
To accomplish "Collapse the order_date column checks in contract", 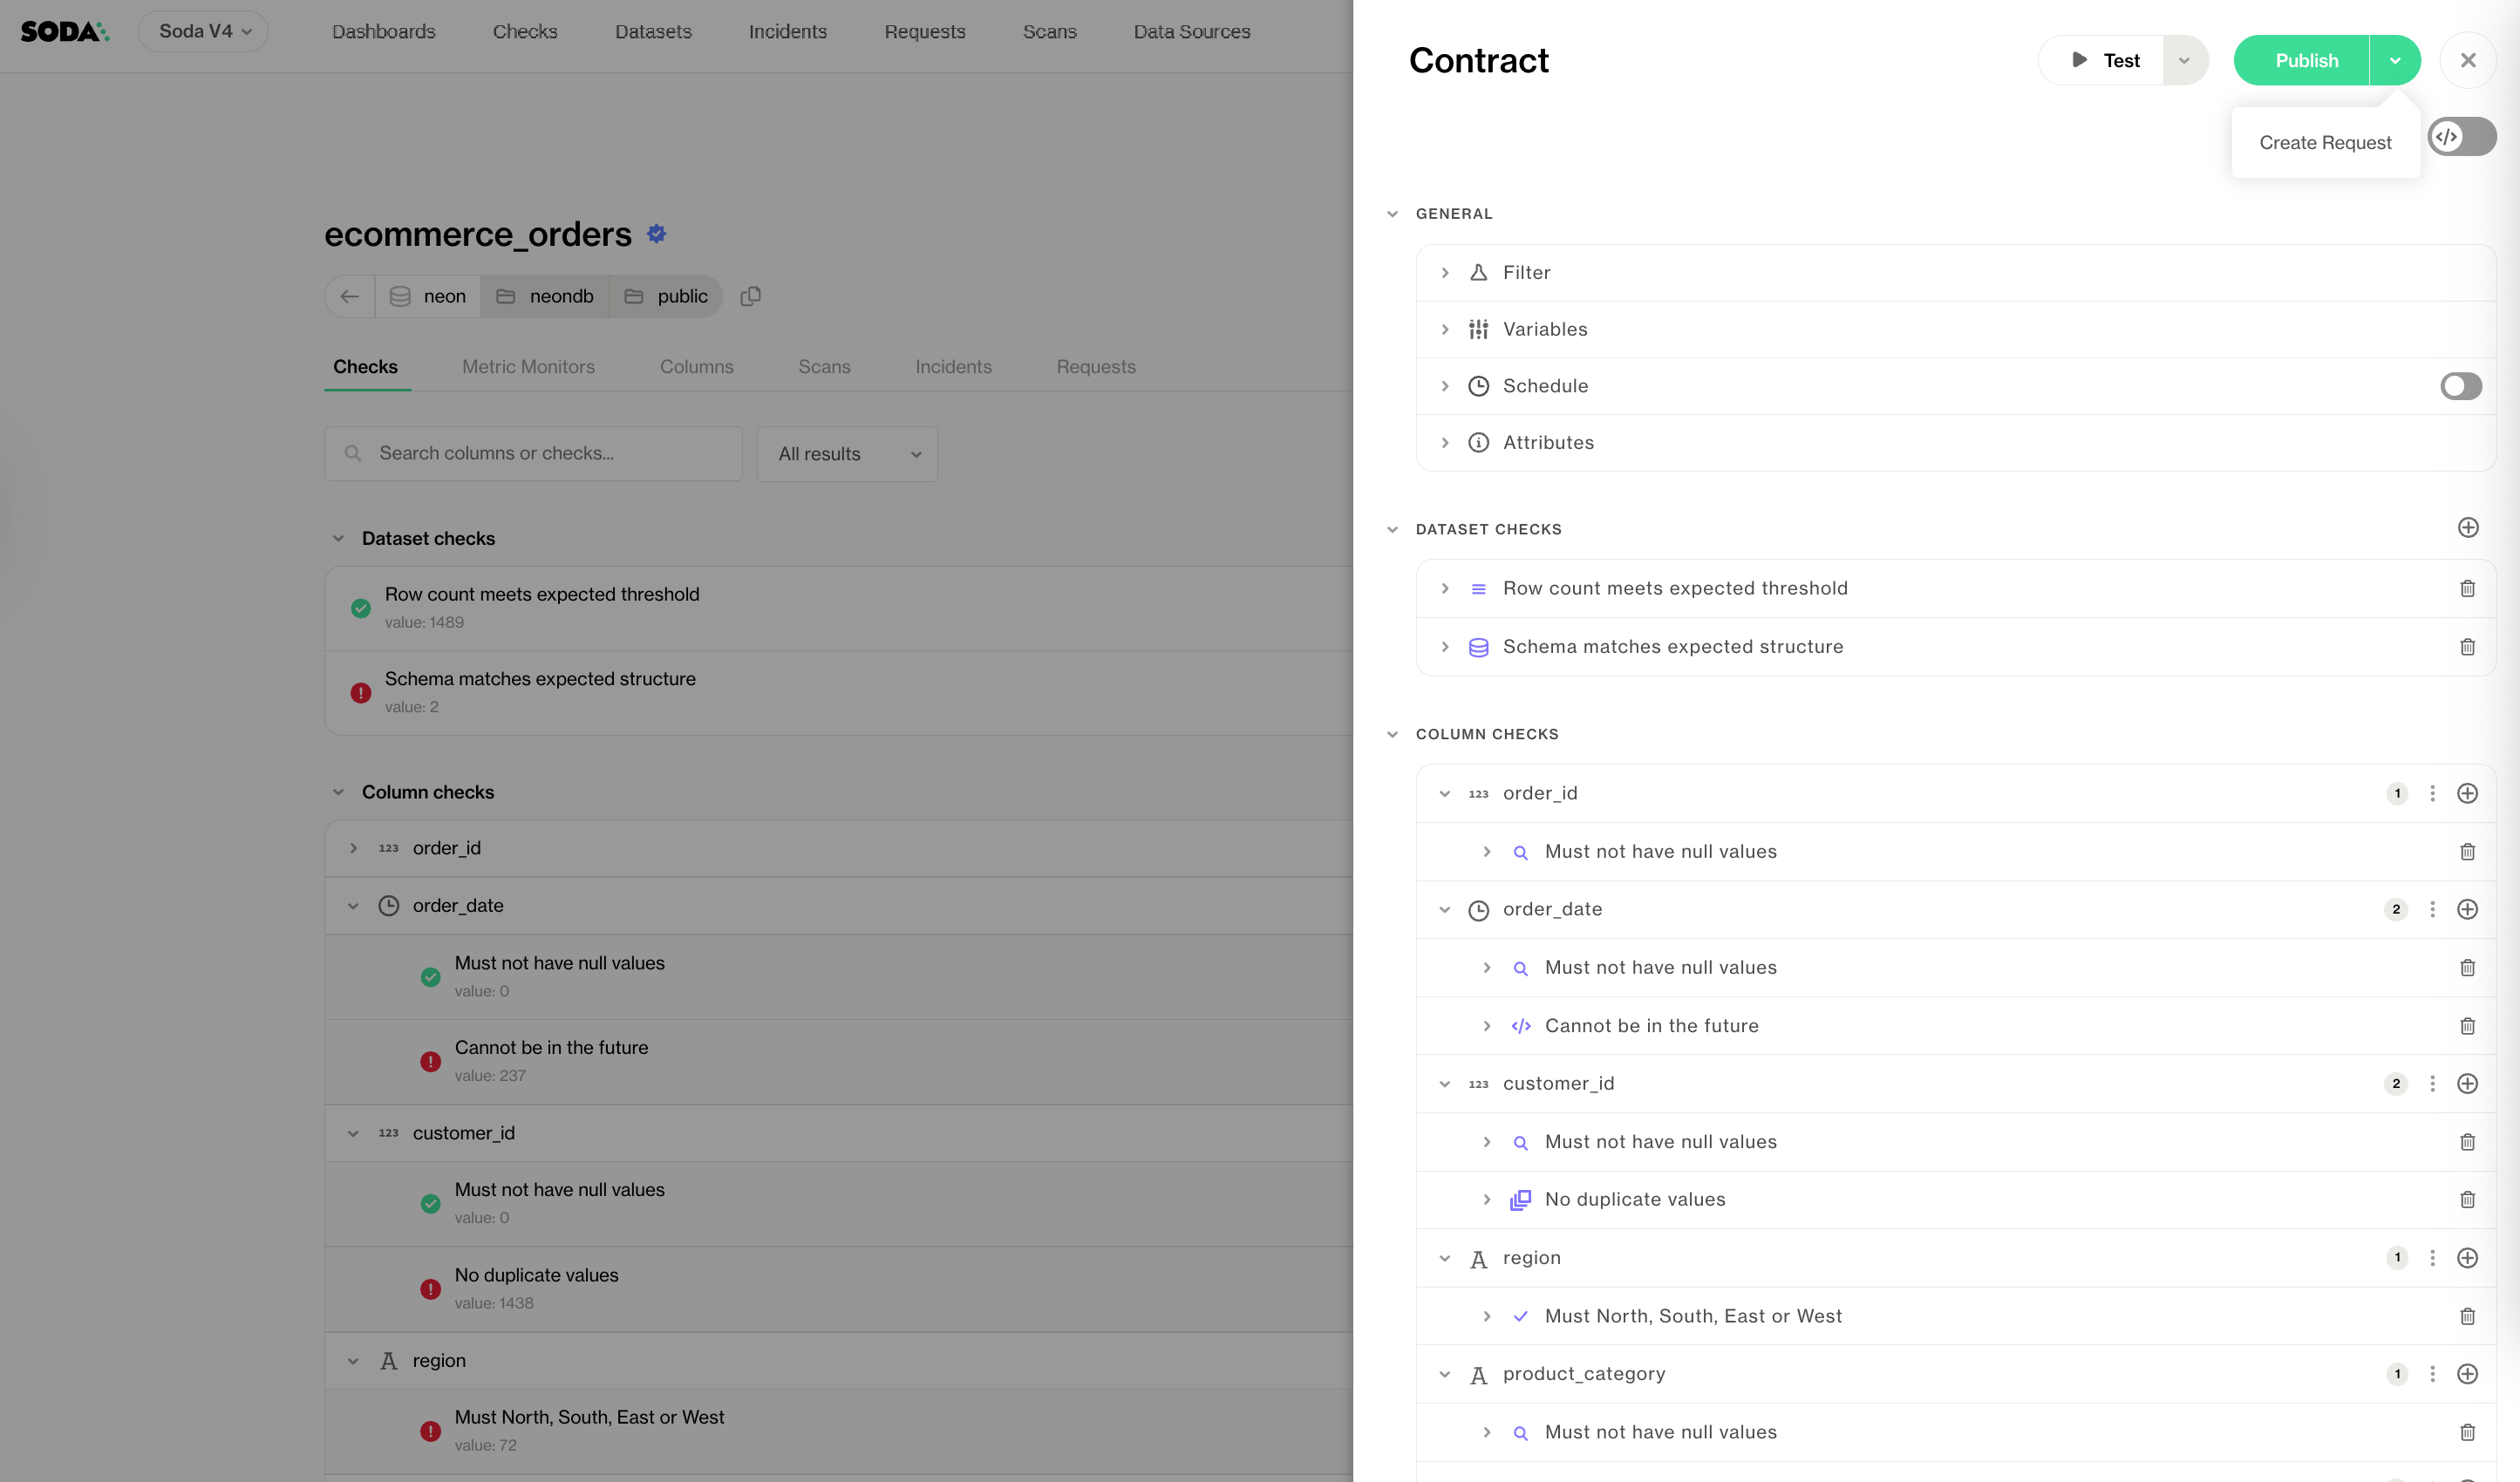I will pos(1445,910).
